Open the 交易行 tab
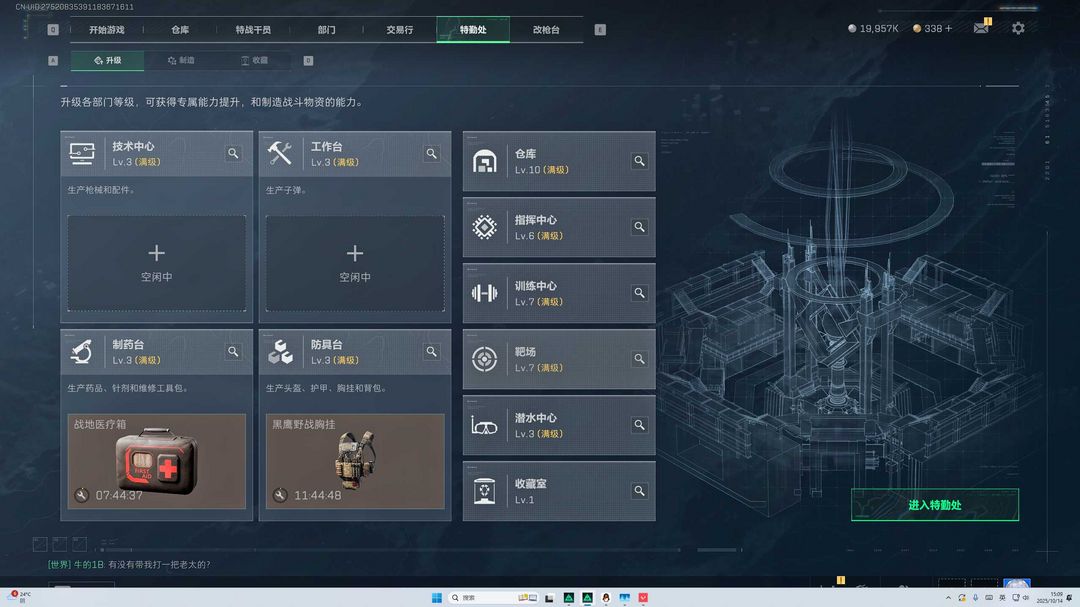The width and height of the screenshot is (1080, 607). 400,30
